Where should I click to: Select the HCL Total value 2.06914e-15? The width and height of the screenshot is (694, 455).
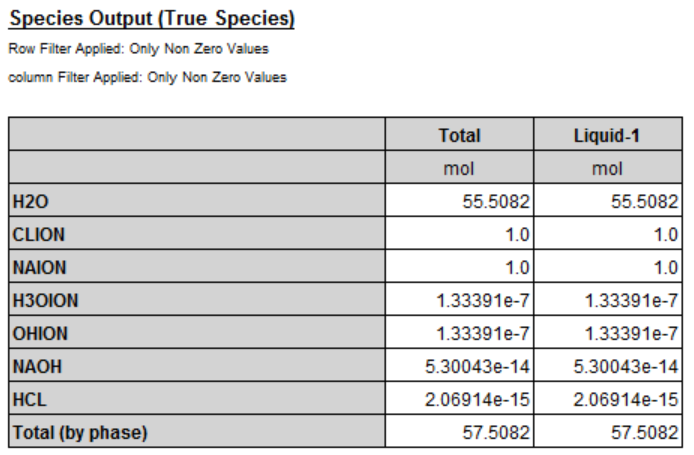coord(477,400)
